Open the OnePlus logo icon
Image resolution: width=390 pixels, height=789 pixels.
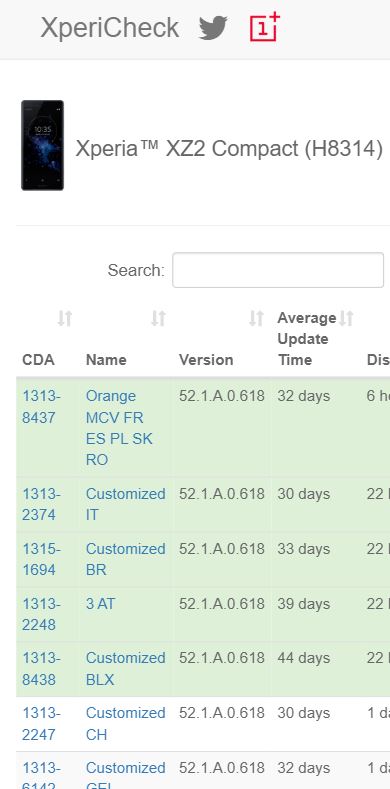[265, 27]
